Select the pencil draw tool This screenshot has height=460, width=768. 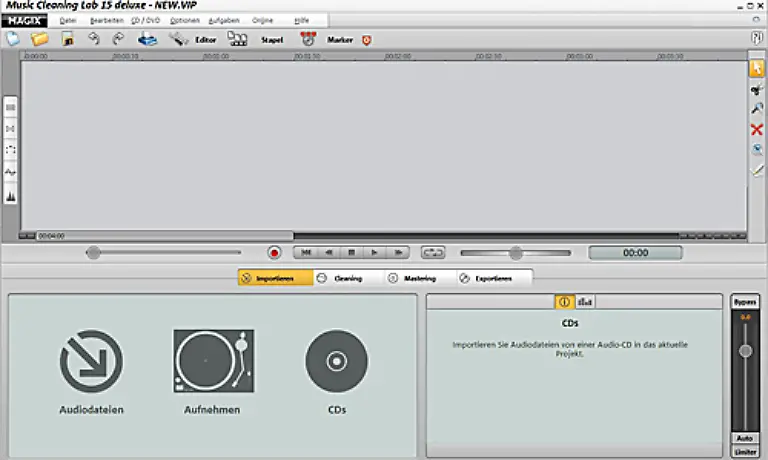pos(757,170)
